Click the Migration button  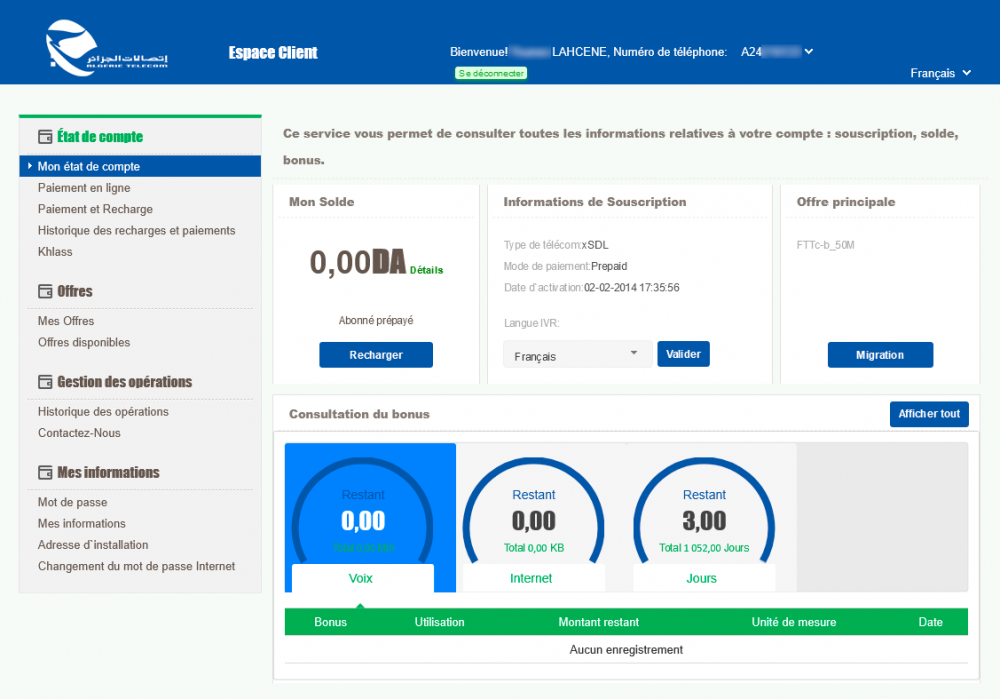coord(880,355)
